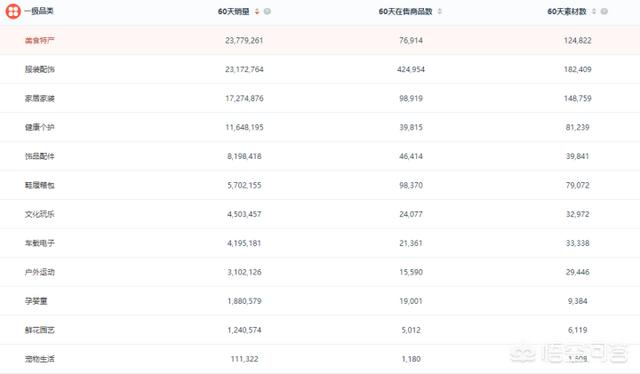Click the sales value 17,274,876
Screen dimensions: 640x374
click(244, 98)
